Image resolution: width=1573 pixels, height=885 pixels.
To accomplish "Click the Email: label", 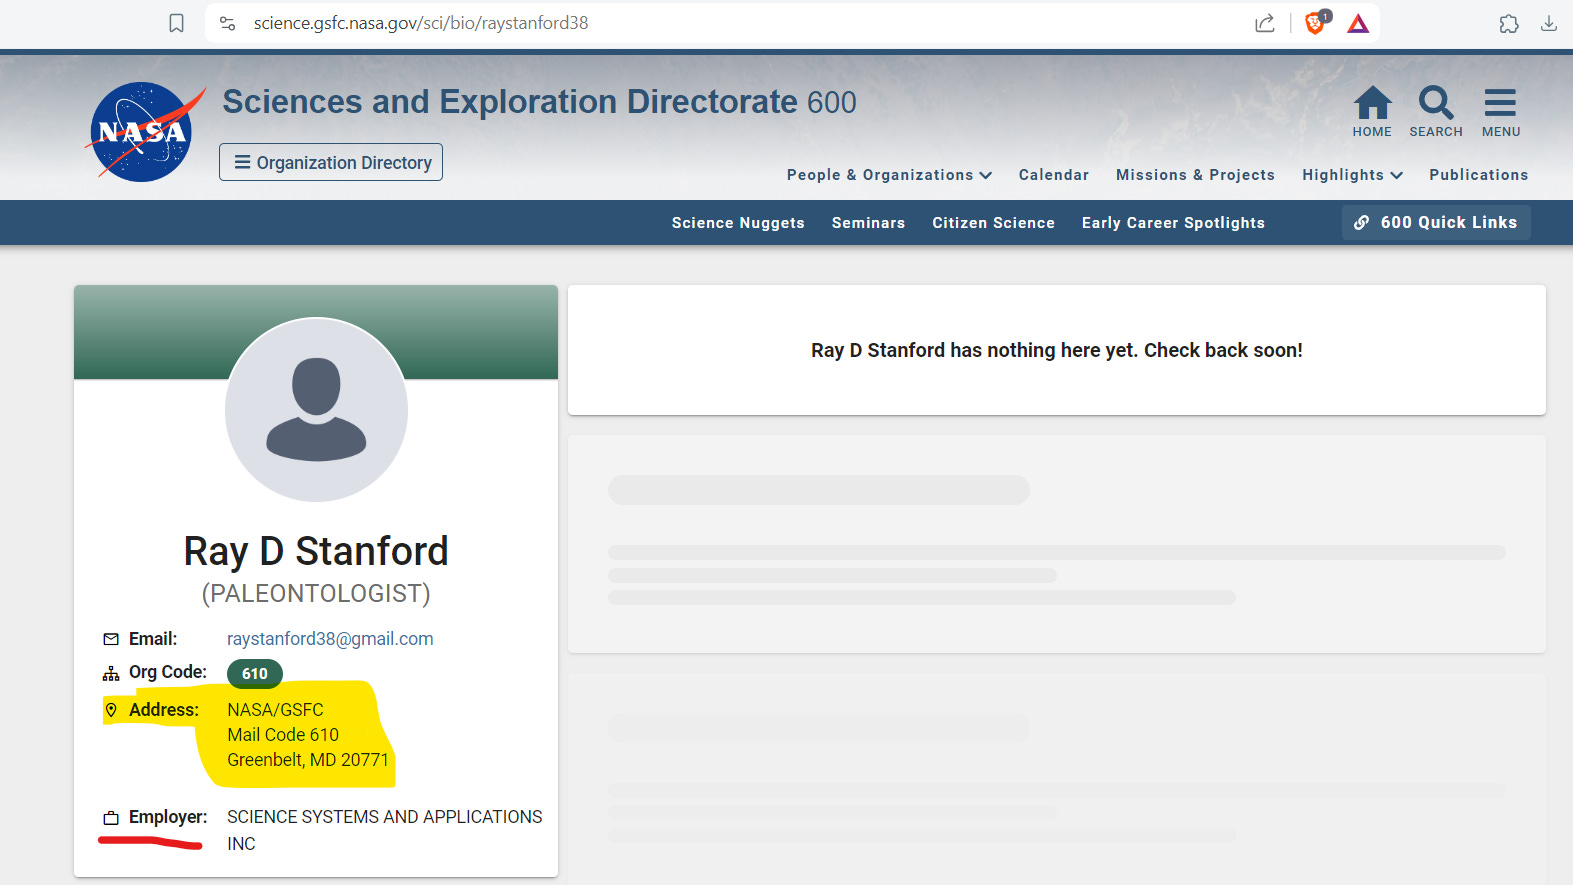I will click(153, 639).
